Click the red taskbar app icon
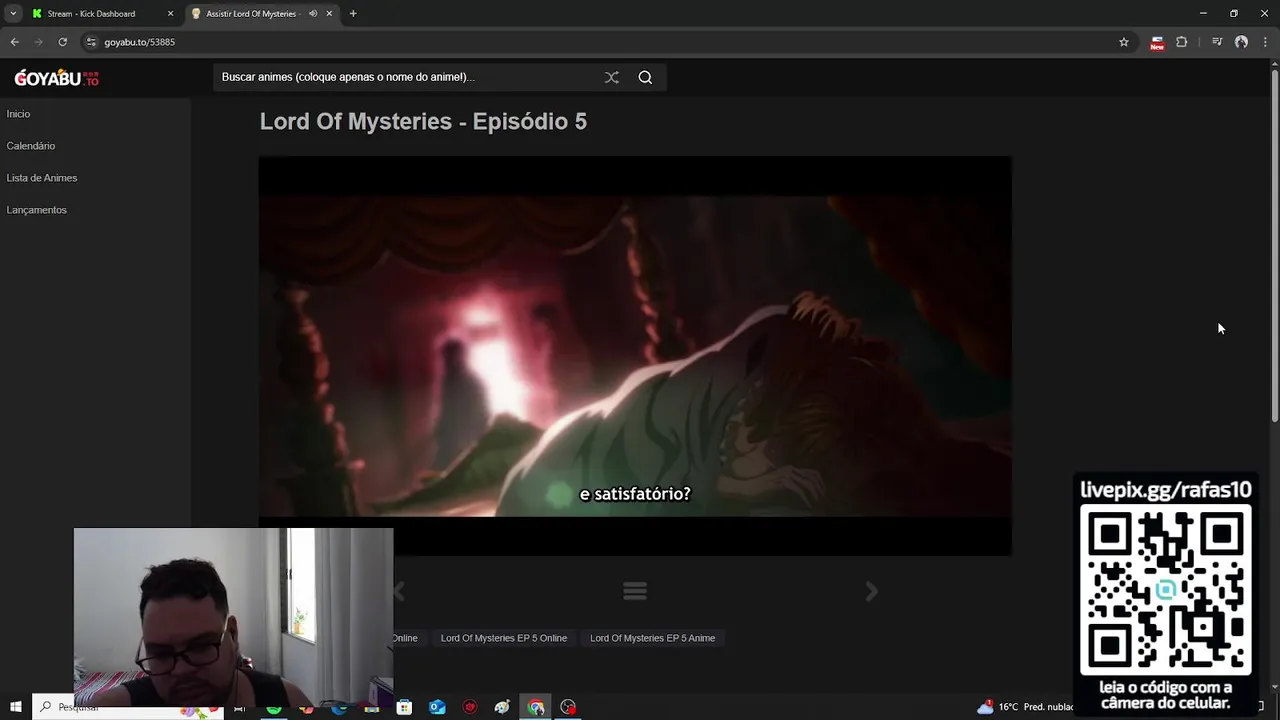 (x=470, y=707)
